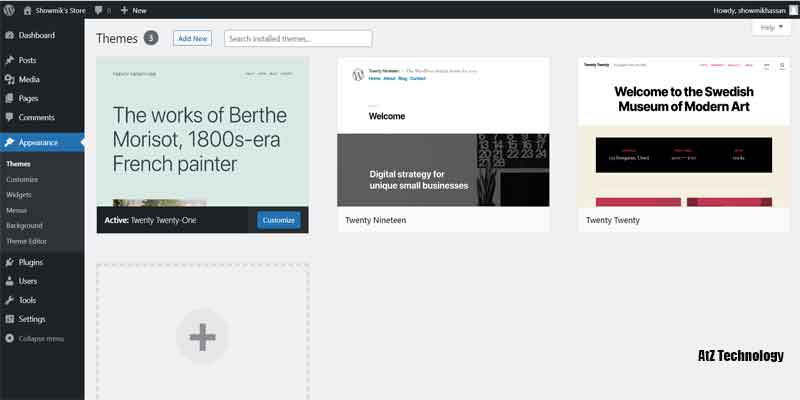Select the Twenty Nineteen theme thumbnail
Image resolution: width=800 pixels, height=400 pixels.
point(443,132)
